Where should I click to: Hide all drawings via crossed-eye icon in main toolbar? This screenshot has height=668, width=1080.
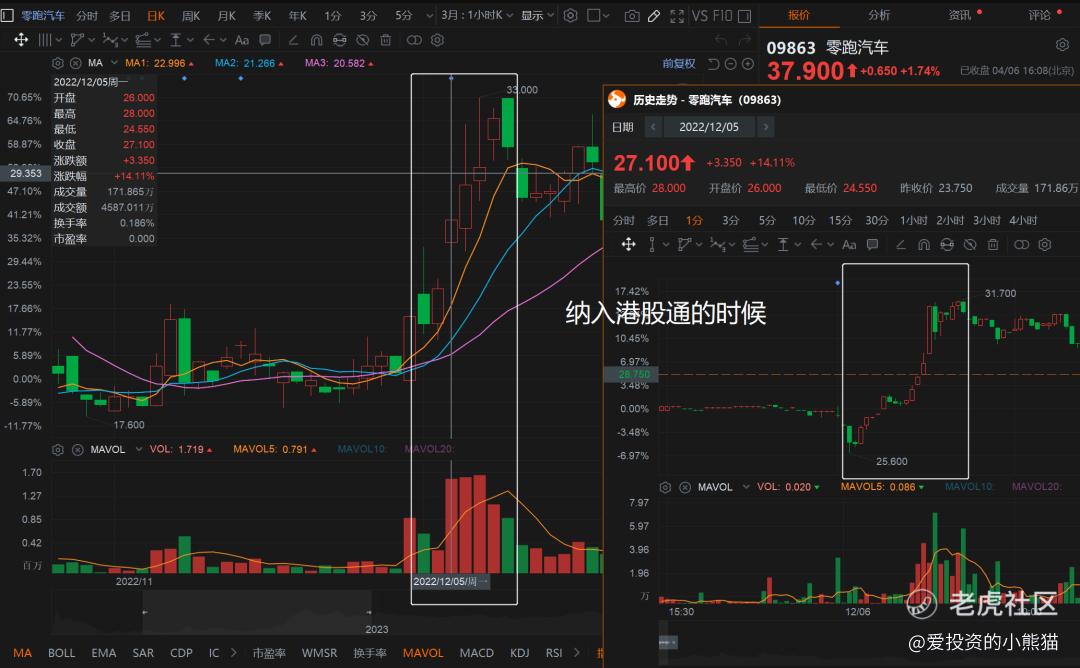pyautogui.click(x=363, y=40)
